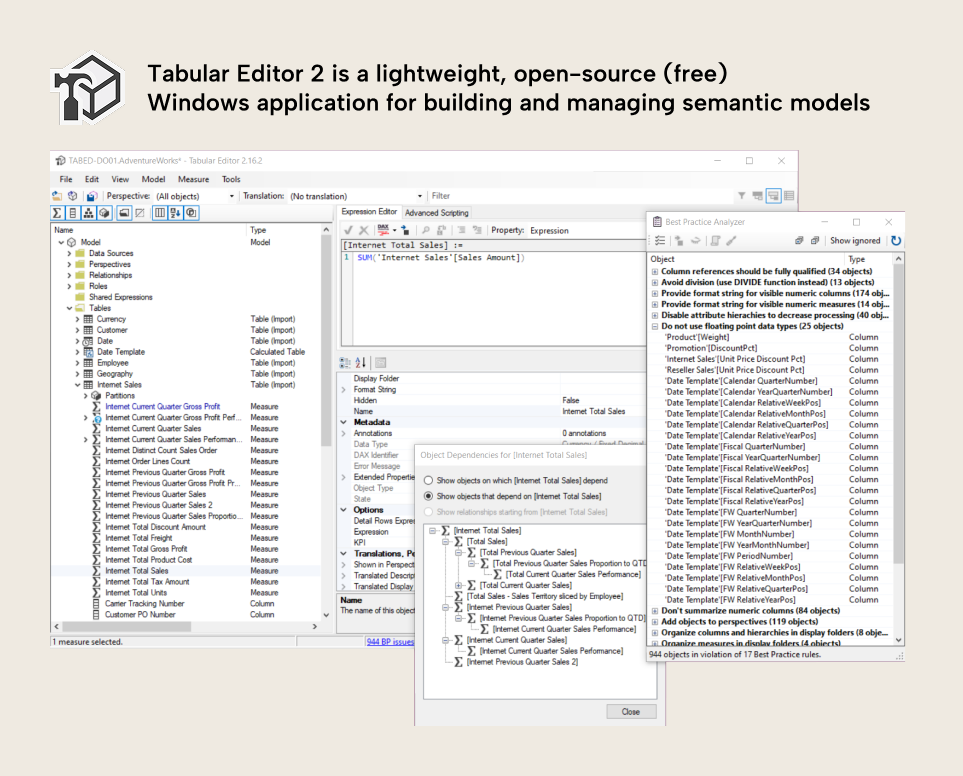Click the DAX formatter icon in Expression Editor
Viewport: 963px width, 776px height.
[381, 231]
